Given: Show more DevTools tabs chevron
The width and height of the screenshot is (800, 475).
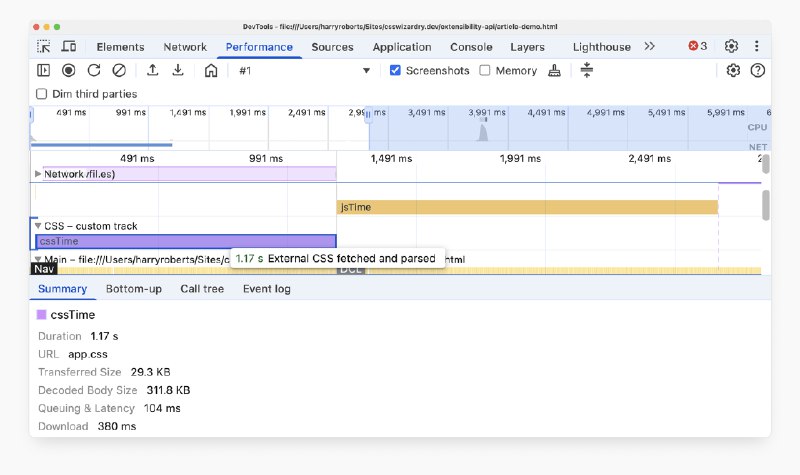Looking at the screenshot, I should click(649, 46).
